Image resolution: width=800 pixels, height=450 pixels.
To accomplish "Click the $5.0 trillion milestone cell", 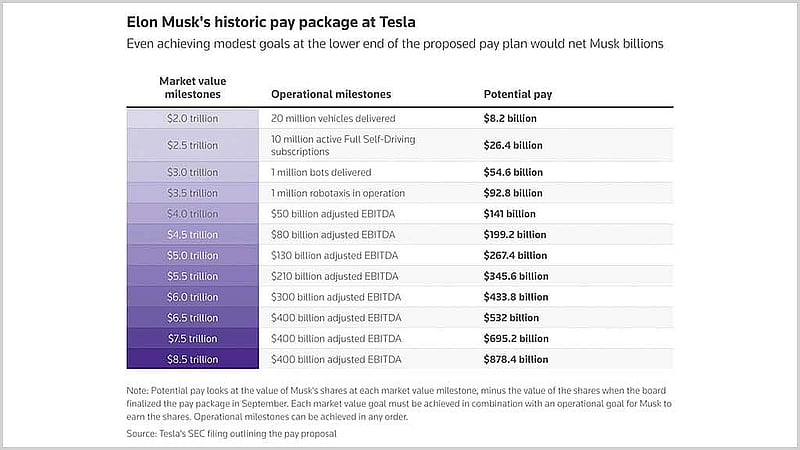I will coord(192,255).
